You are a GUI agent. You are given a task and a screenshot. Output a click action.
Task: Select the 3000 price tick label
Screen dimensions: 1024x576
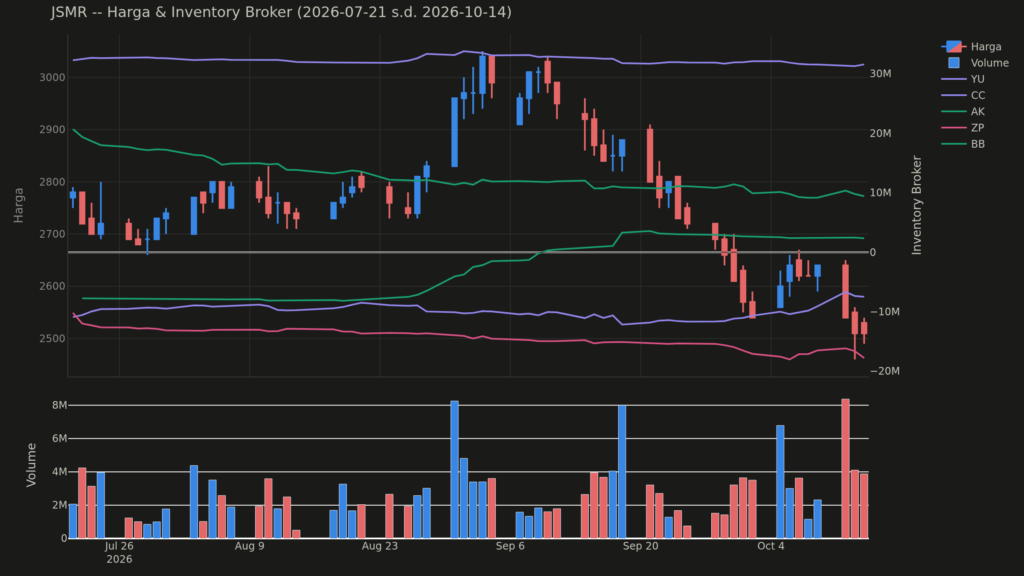pyautogui.click(x=52, y=77)
